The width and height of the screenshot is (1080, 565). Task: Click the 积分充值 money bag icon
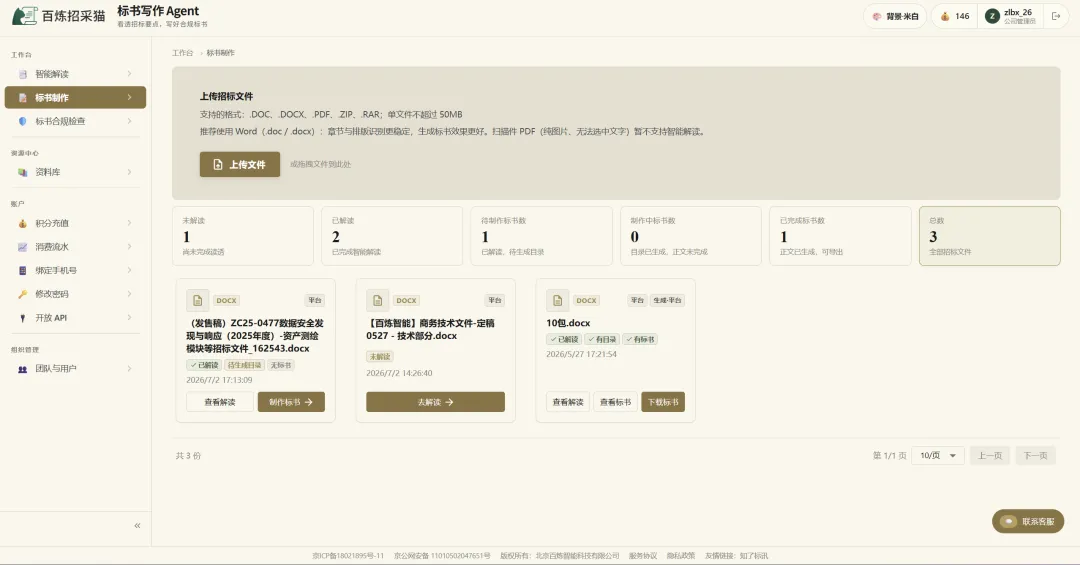point(23,223)
